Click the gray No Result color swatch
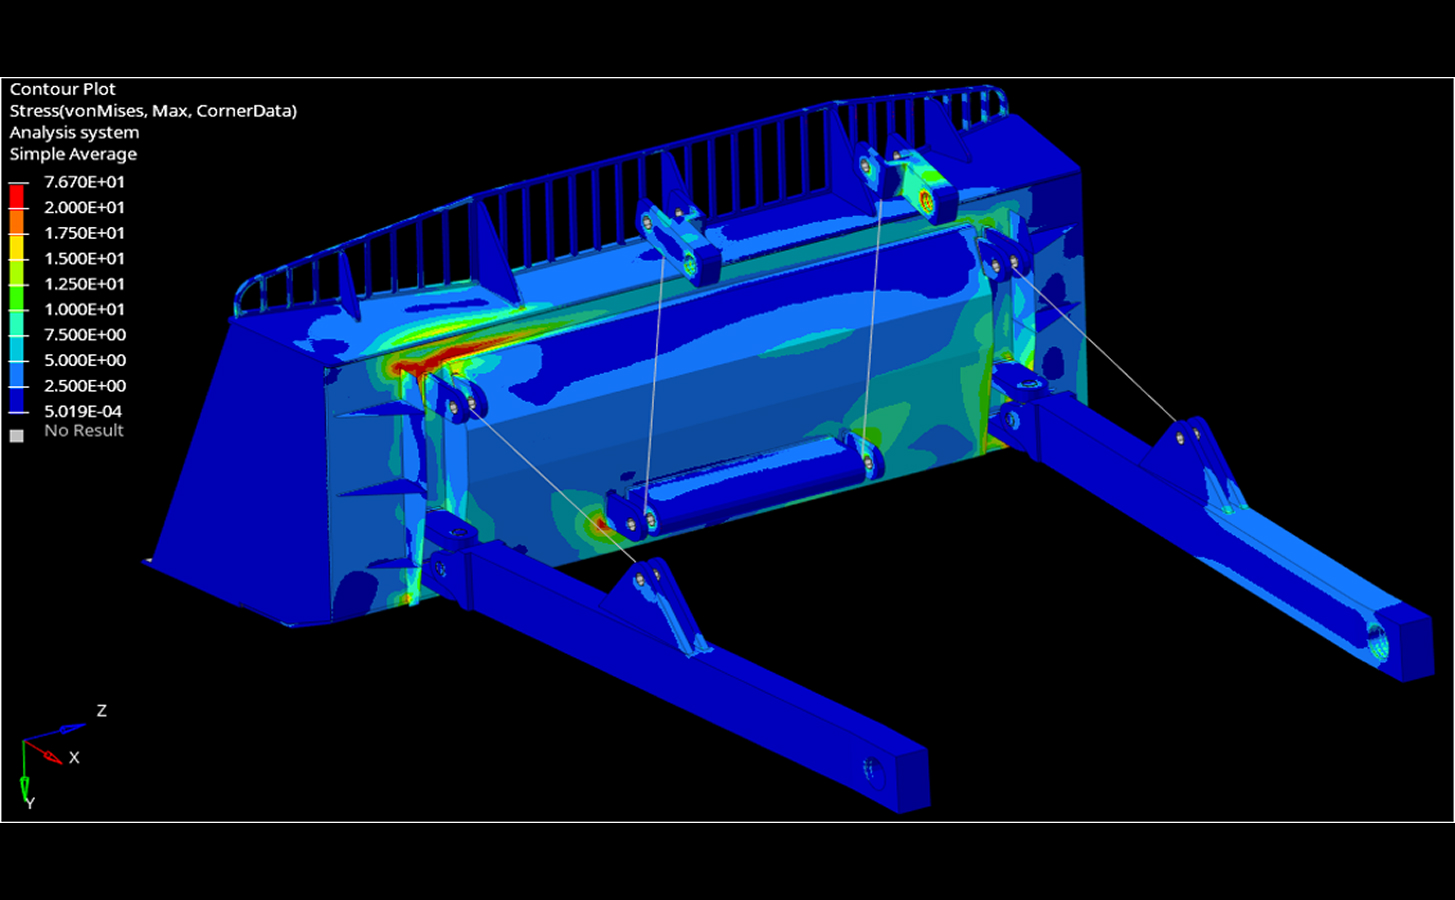Screen dimensions: 1455x900 [x=16, y=436]
